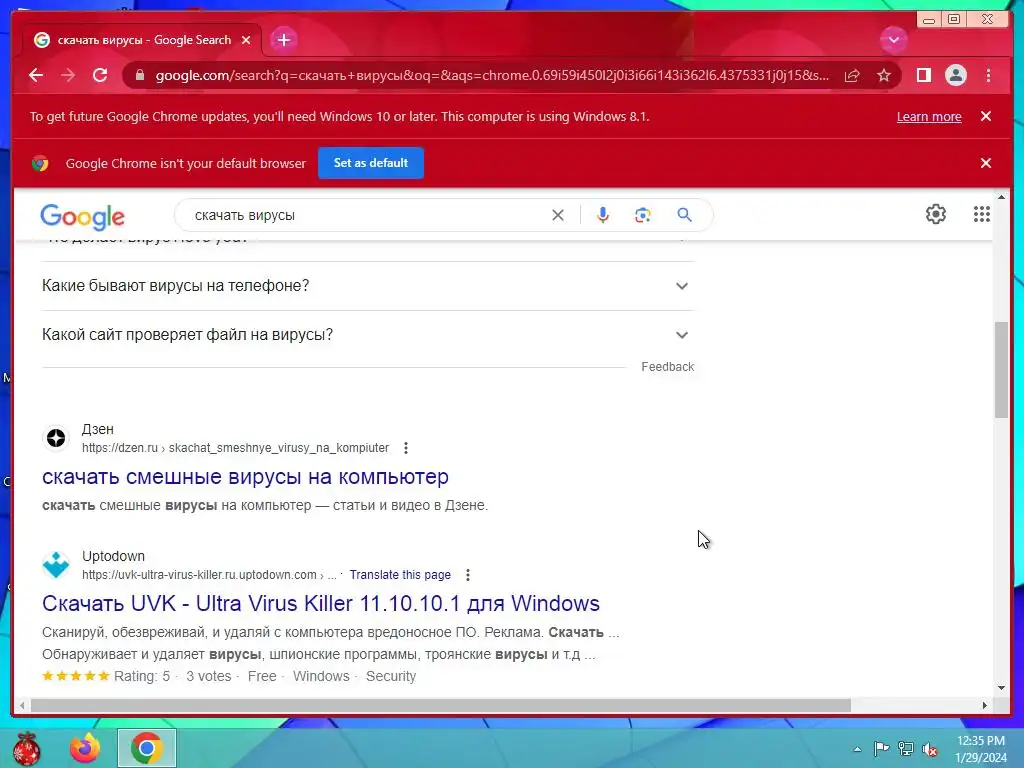Open the Chrome profile avatar
Image resolution: width=1024 pixels, height=768 pixels.
pos(955,75)
